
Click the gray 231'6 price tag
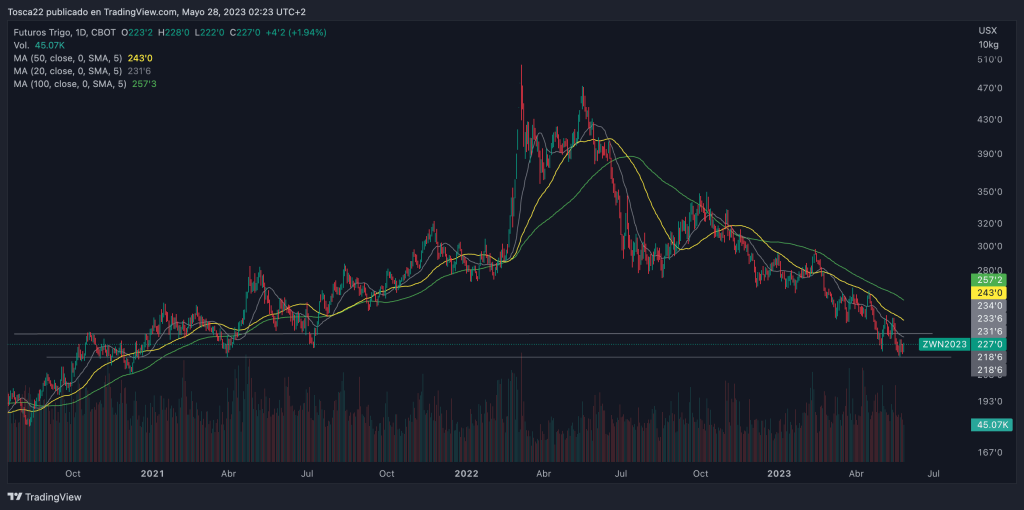click(988, 331)
